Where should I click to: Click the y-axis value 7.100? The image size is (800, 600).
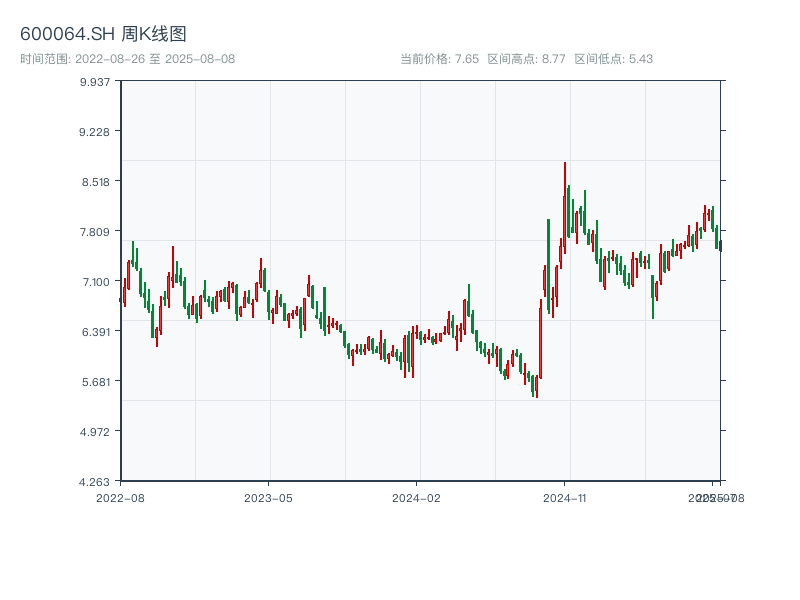click(96, 282)
